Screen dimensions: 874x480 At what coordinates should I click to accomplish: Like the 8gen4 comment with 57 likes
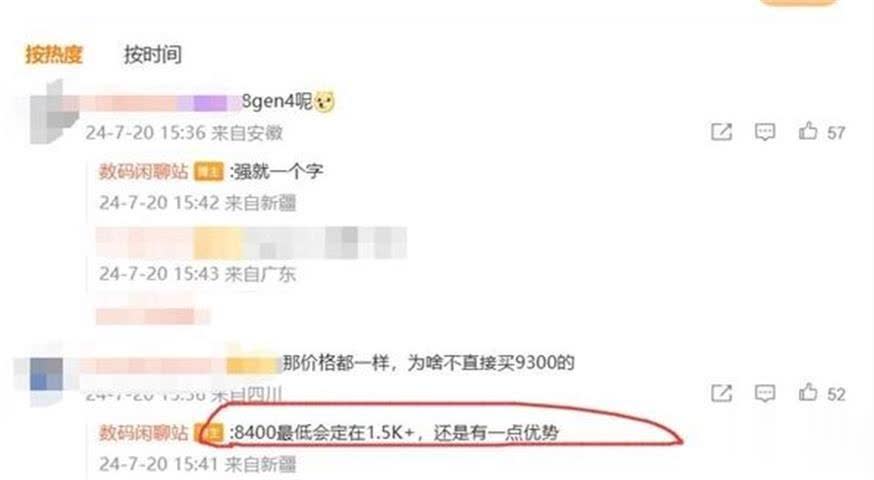(808, 132)
